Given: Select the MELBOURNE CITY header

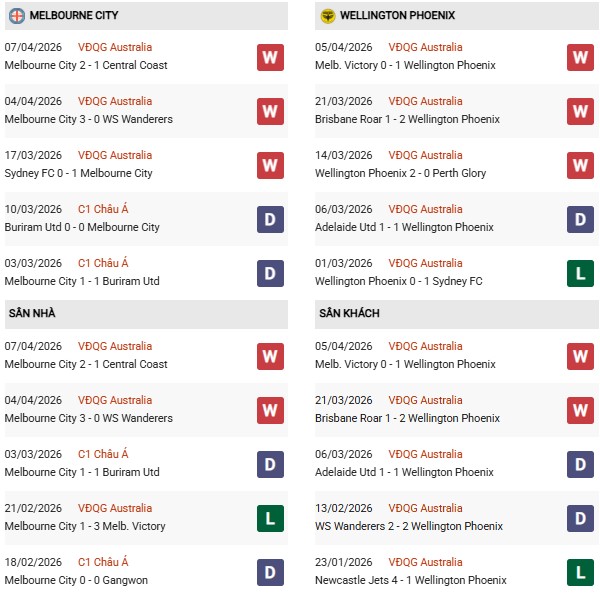Looking at the screenshot, I should click(x=74, y=16).
